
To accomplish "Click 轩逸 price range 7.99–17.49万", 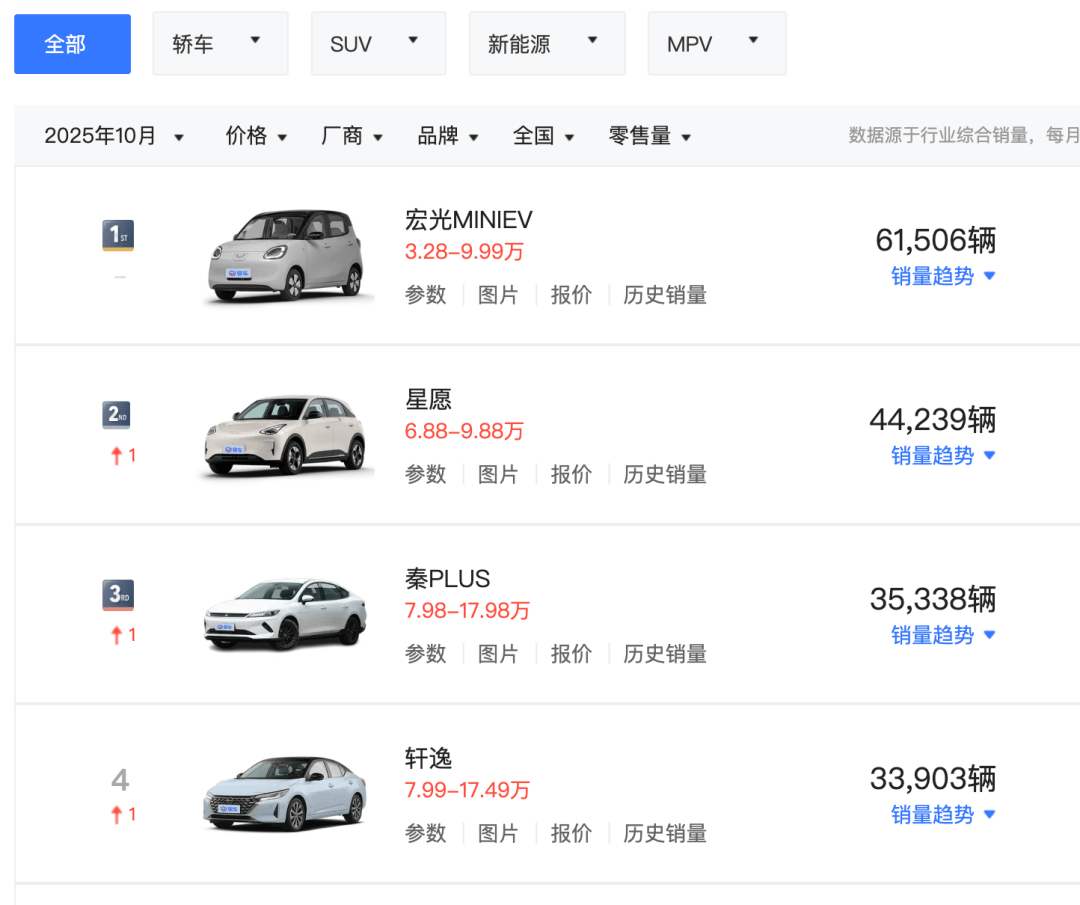I will [x=464, y=790].
